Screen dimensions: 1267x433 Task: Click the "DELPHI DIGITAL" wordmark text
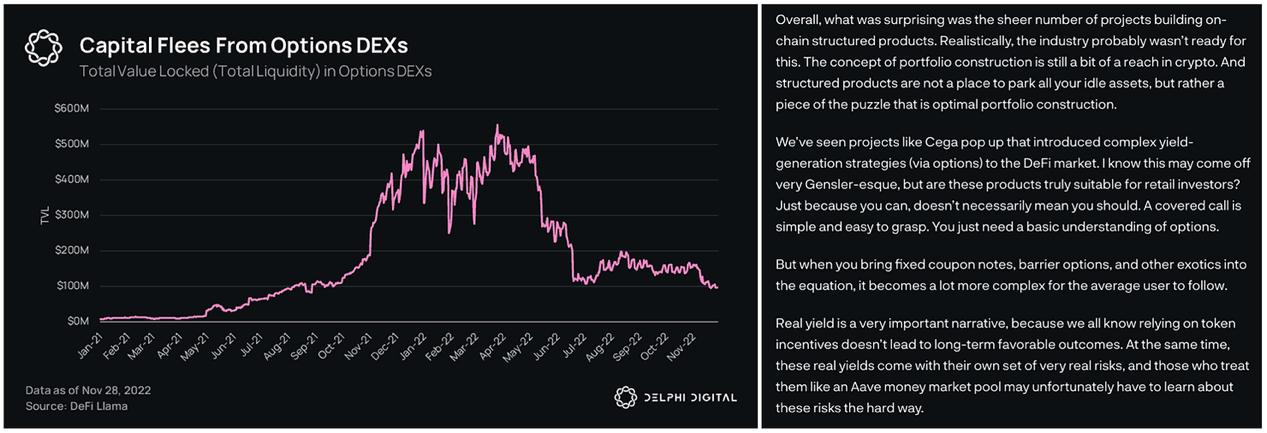[x=689, y=398]
